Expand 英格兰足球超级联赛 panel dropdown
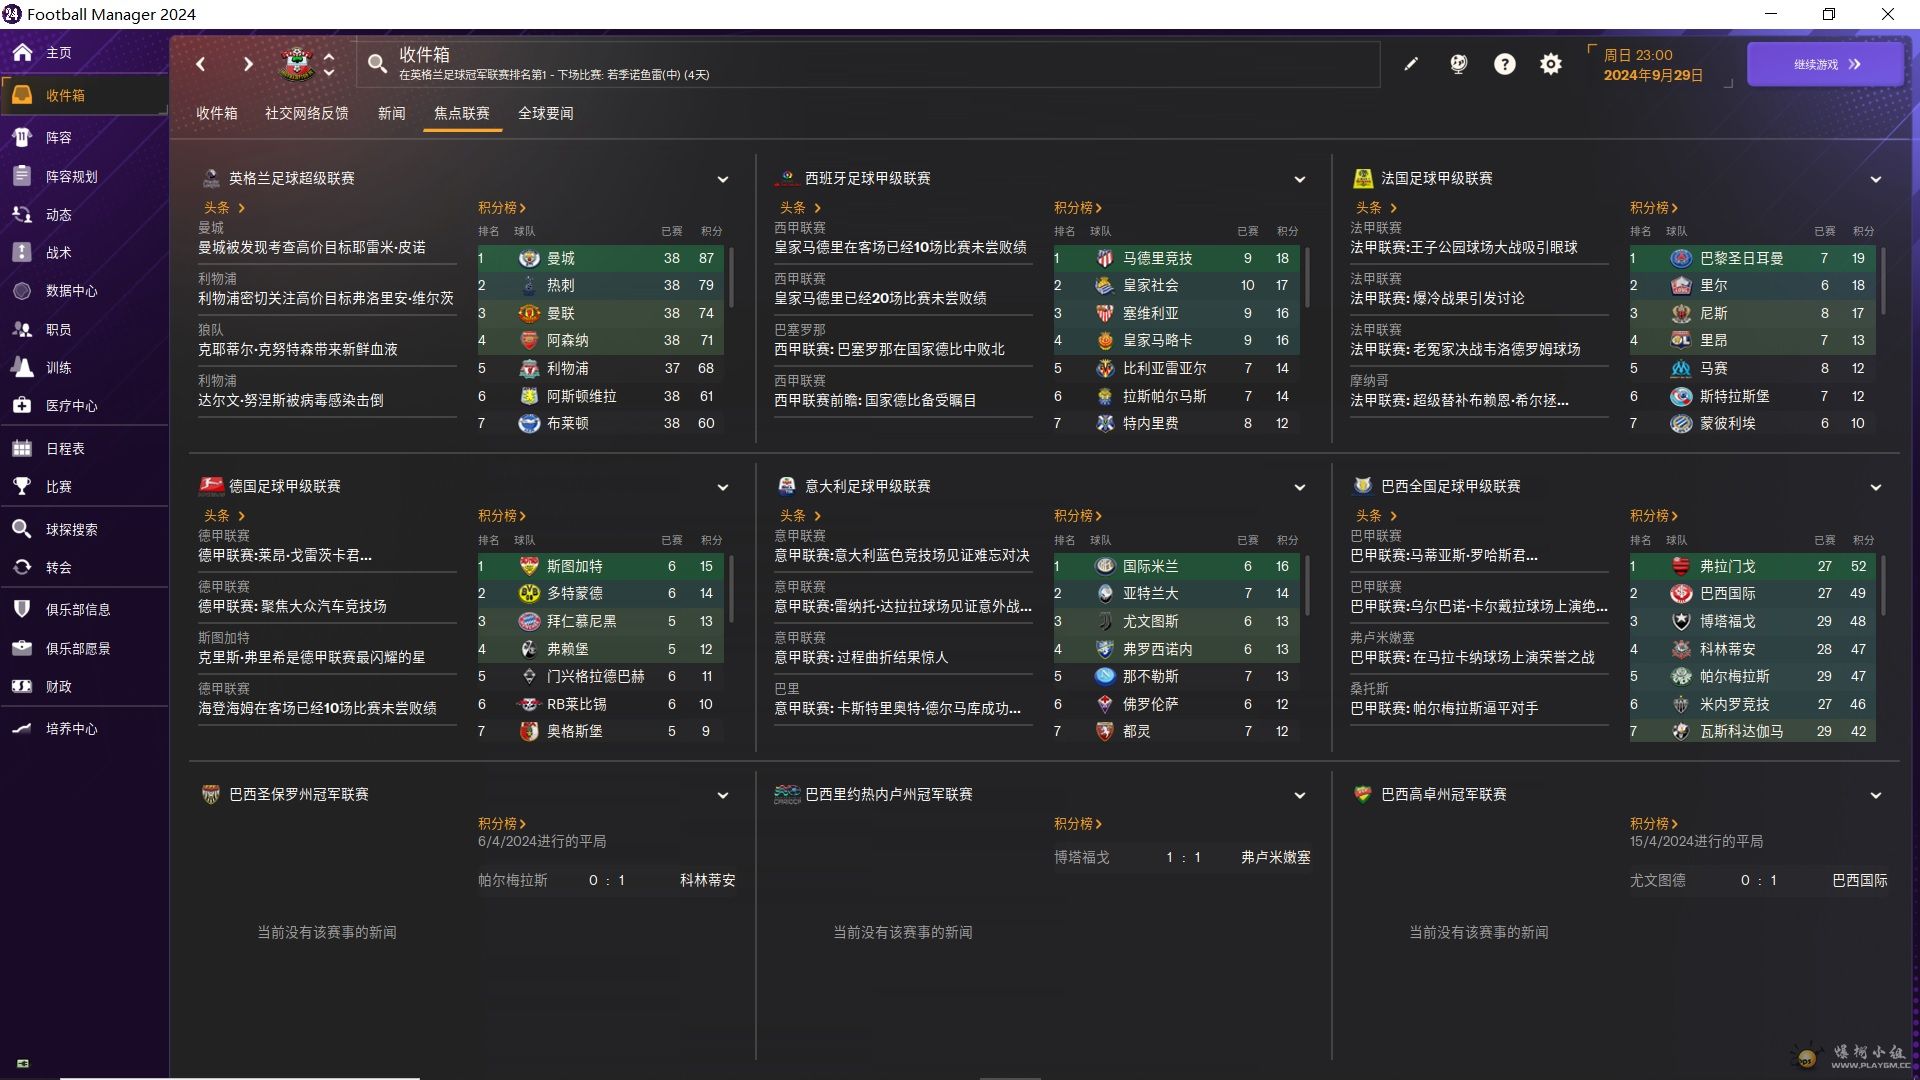This screenshot has width=1920, height=1080. coord(723,179)
